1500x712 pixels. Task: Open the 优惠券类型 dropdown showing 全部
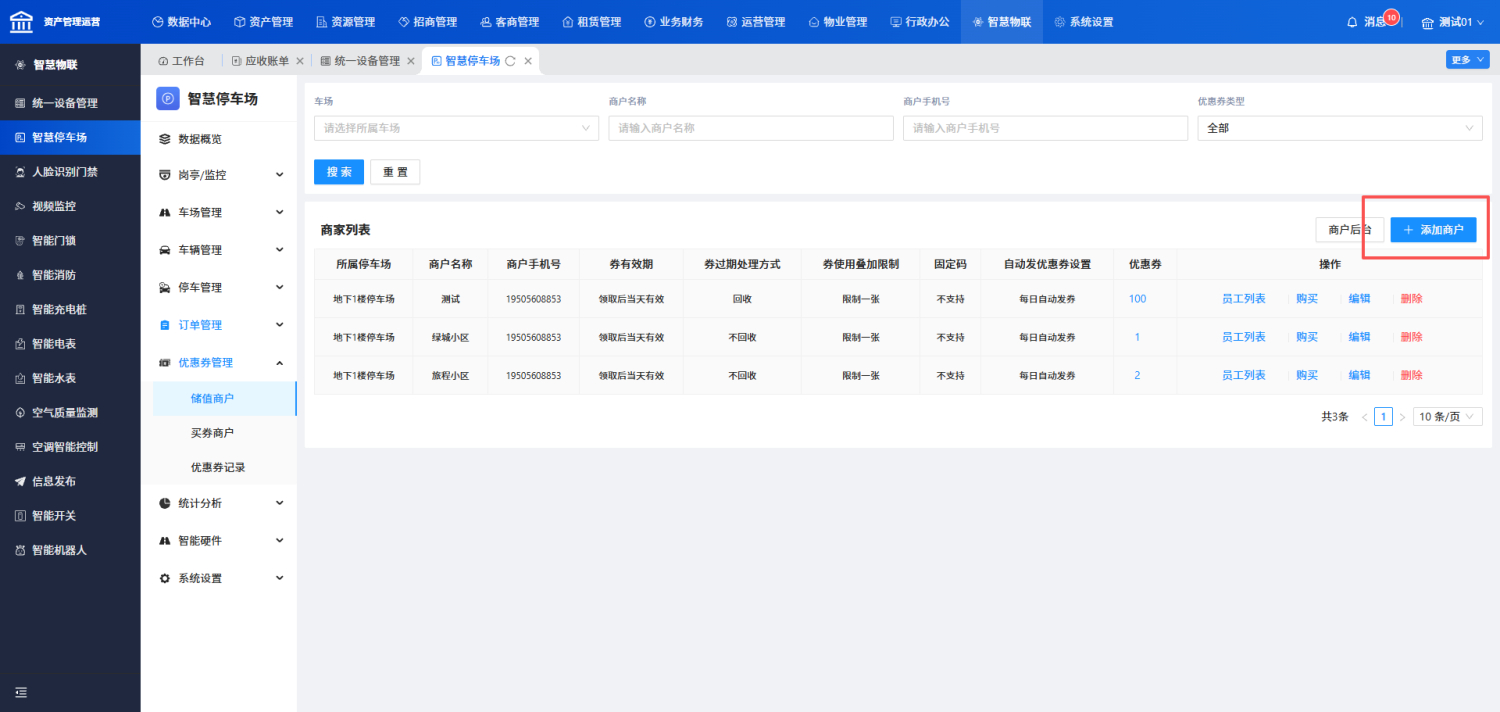(x=1340, y=128)
